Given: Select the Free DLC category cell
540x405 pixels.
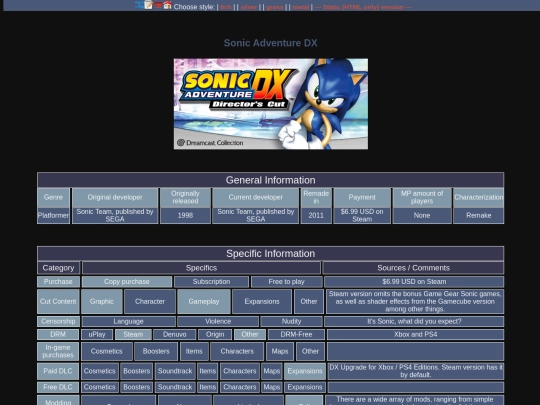Looking at the screenshot, I should [x=58, y=387].
